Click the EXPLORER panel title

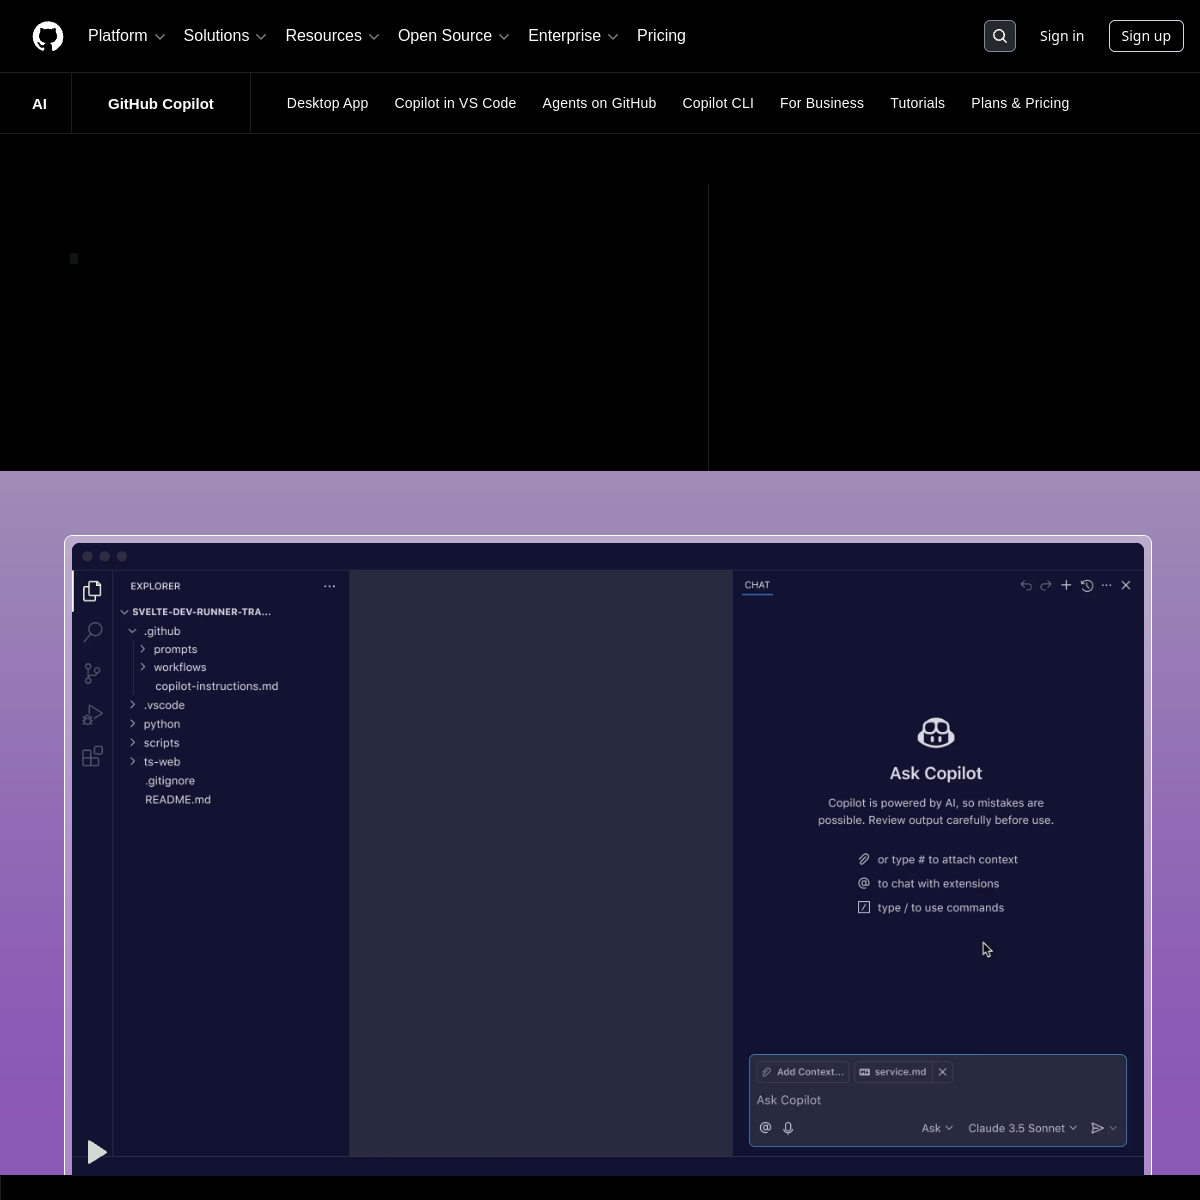point(155,586)
